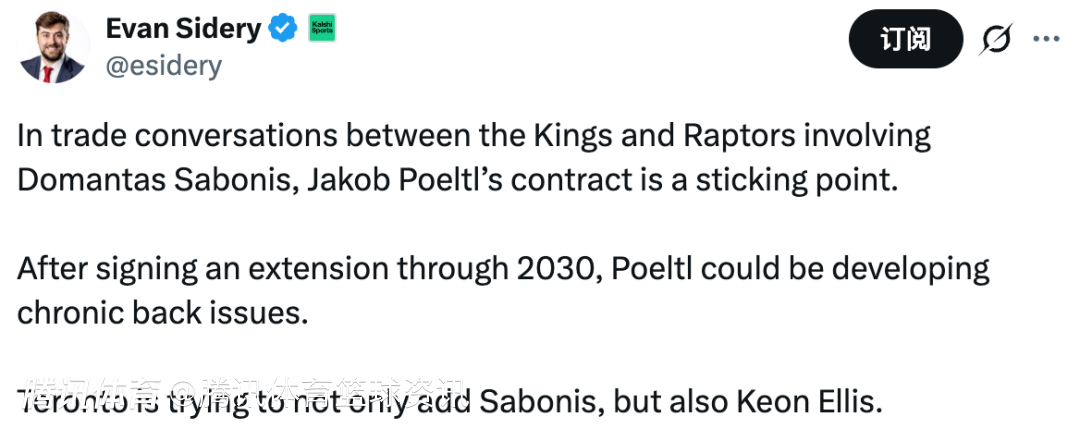Viewport: 1080px width, 429px height.
Task: Open Grok actions icon beside subscribe button
Action: pyautogui.click(x=995, y=39)
